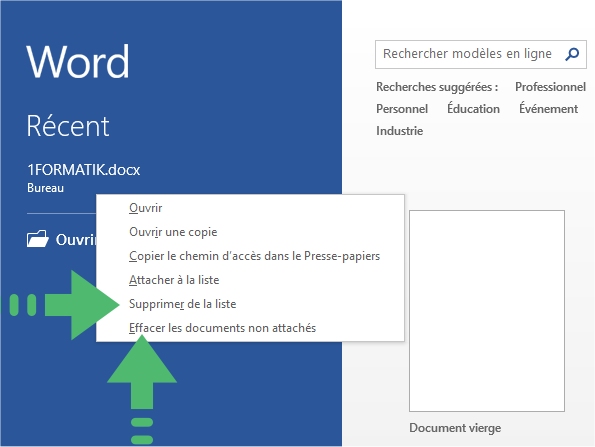Select the Document vierge blank template thumbnail

[x=487, y=311]
